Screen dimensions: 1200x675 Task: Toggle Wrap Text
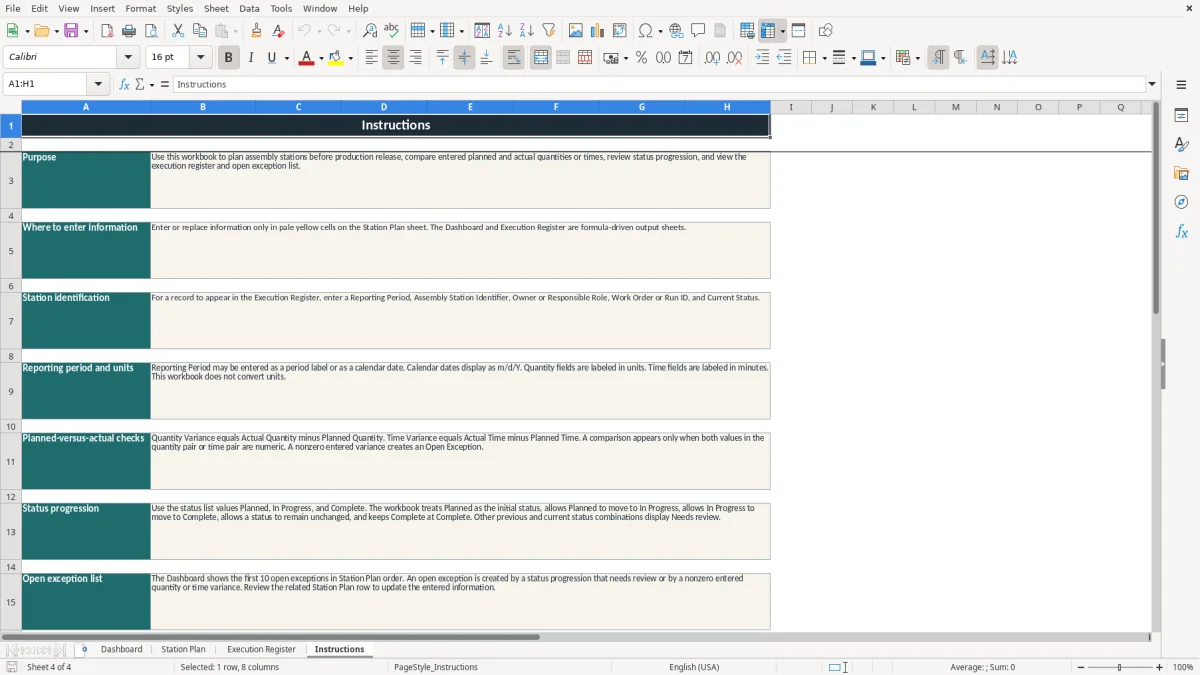click(x=514, y=58)
